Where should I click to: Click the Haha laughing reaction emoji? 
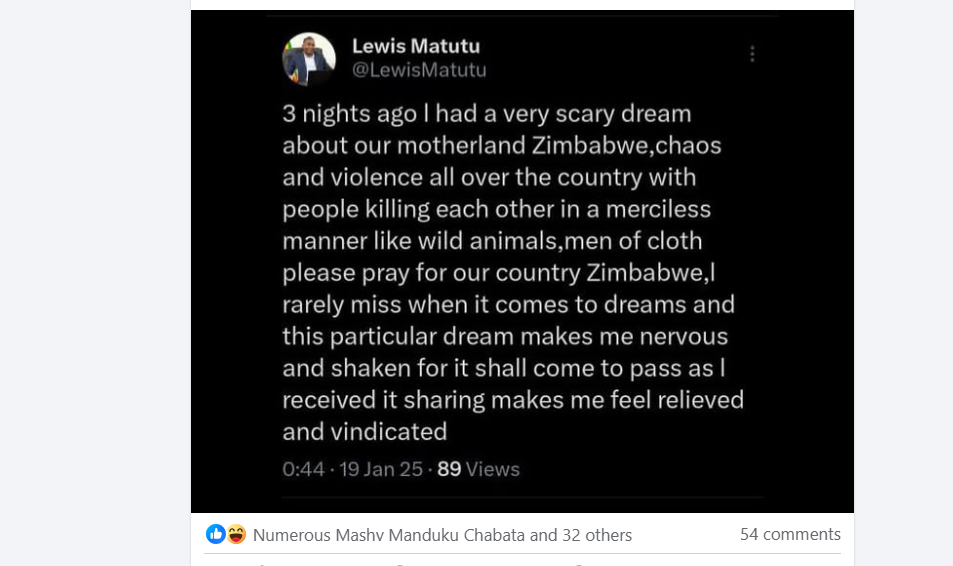coord(236,534)
